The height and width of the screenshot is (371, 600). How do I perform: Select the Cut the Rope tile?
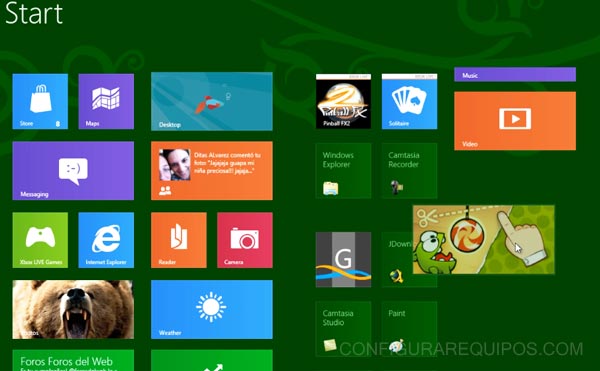pos(484,239)
